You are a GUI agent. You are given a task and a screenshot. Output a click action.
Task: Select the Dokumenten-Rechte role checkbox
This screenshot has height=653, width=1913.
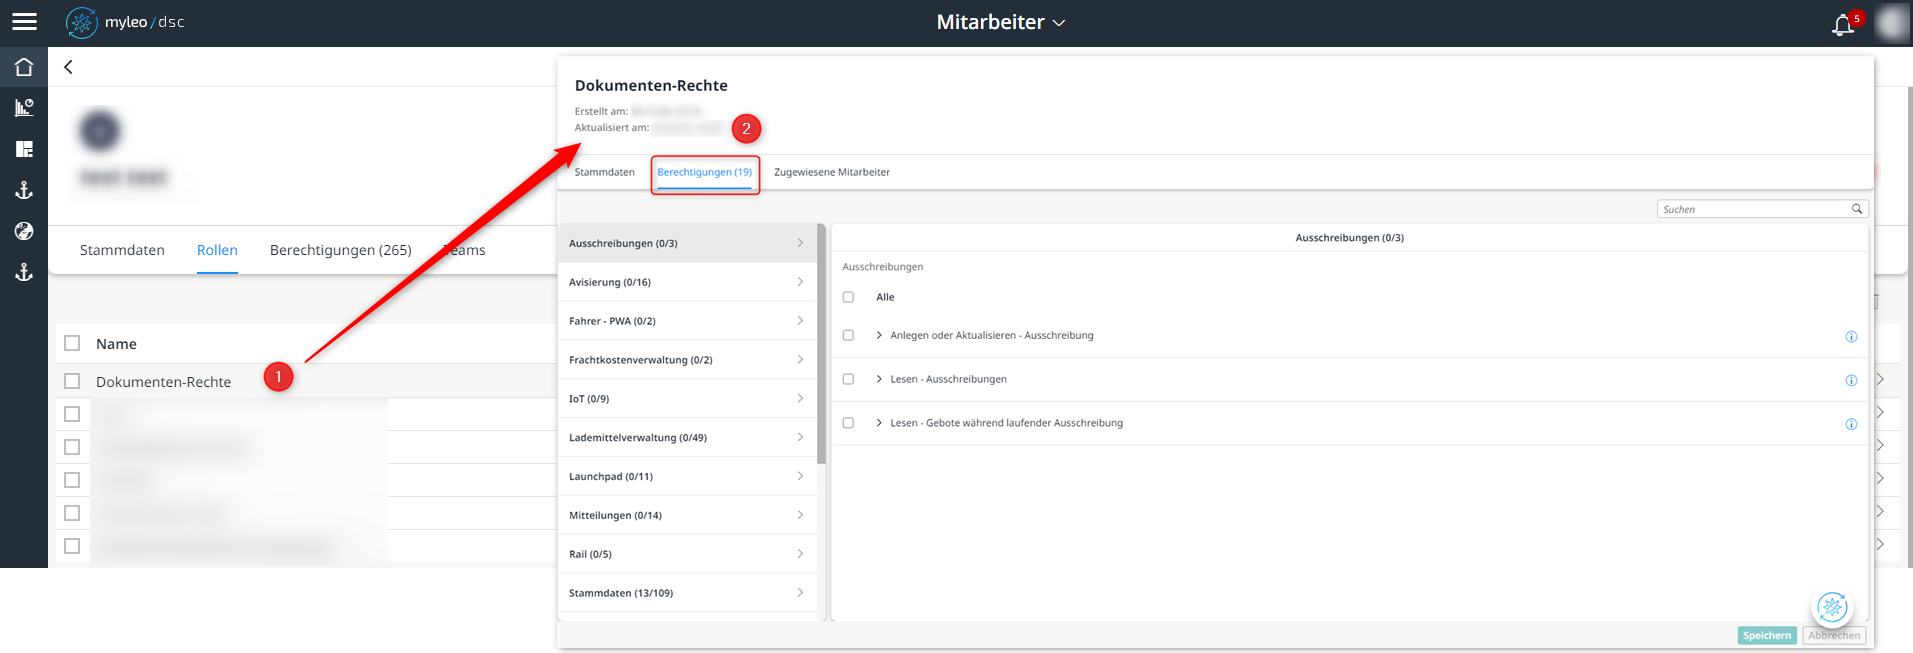click(x=72, y=381)
